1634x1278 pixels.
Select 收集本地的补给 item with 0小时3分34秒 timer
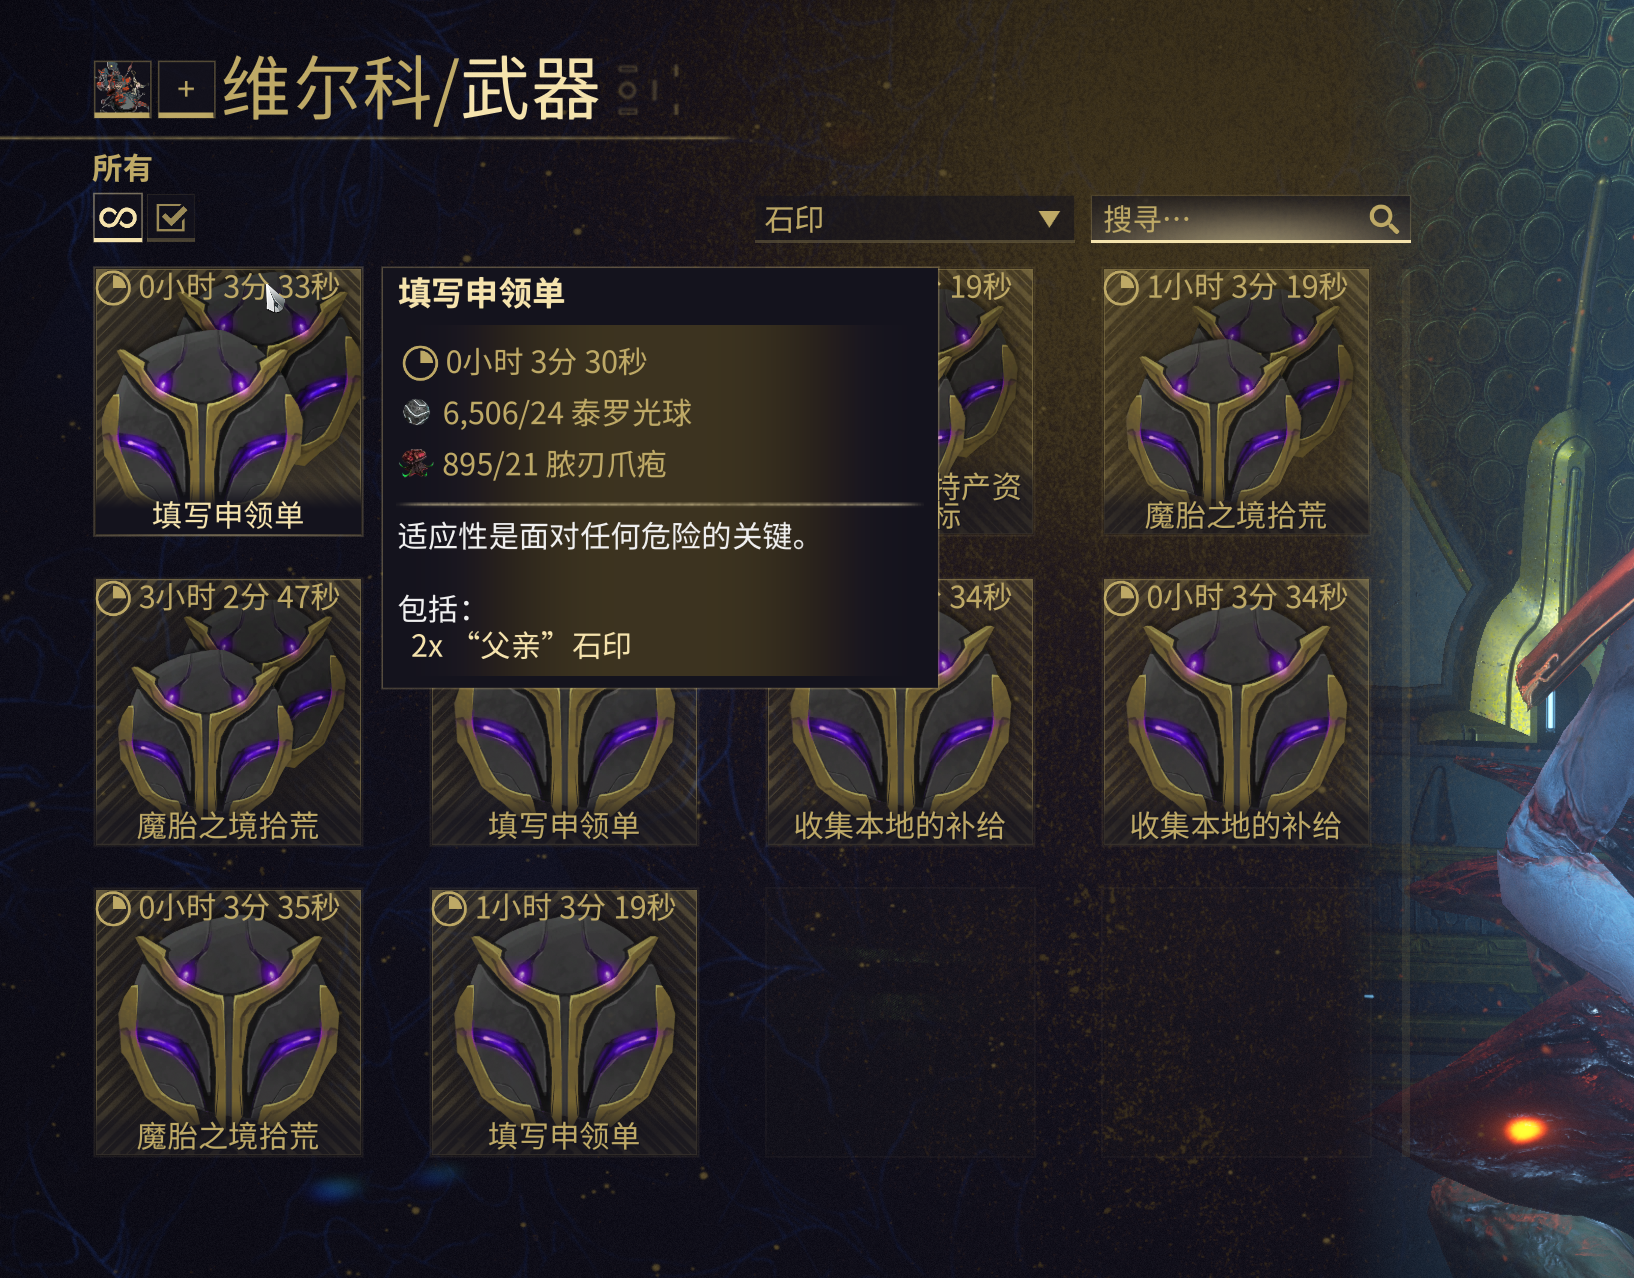click(1236, 712)
